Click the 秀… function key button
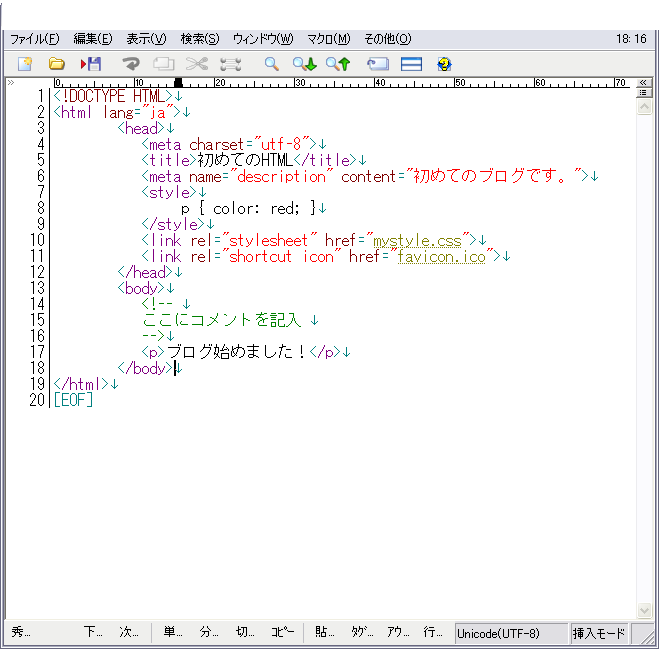This screenshot has width=659, height=649. point(21,632)
